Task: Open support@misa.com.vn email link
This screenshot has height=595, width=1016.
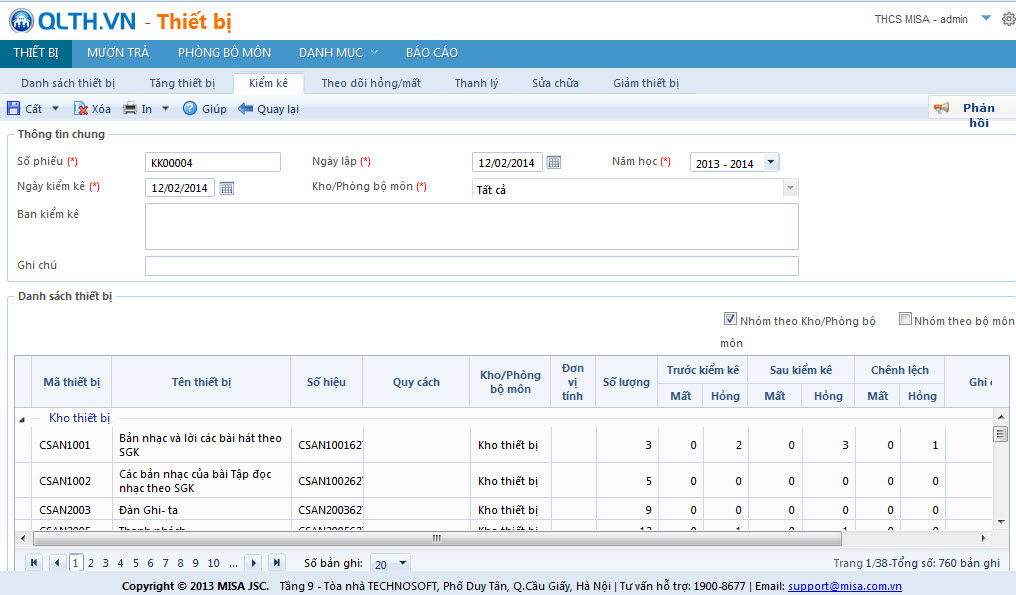Action: (844, 587)
